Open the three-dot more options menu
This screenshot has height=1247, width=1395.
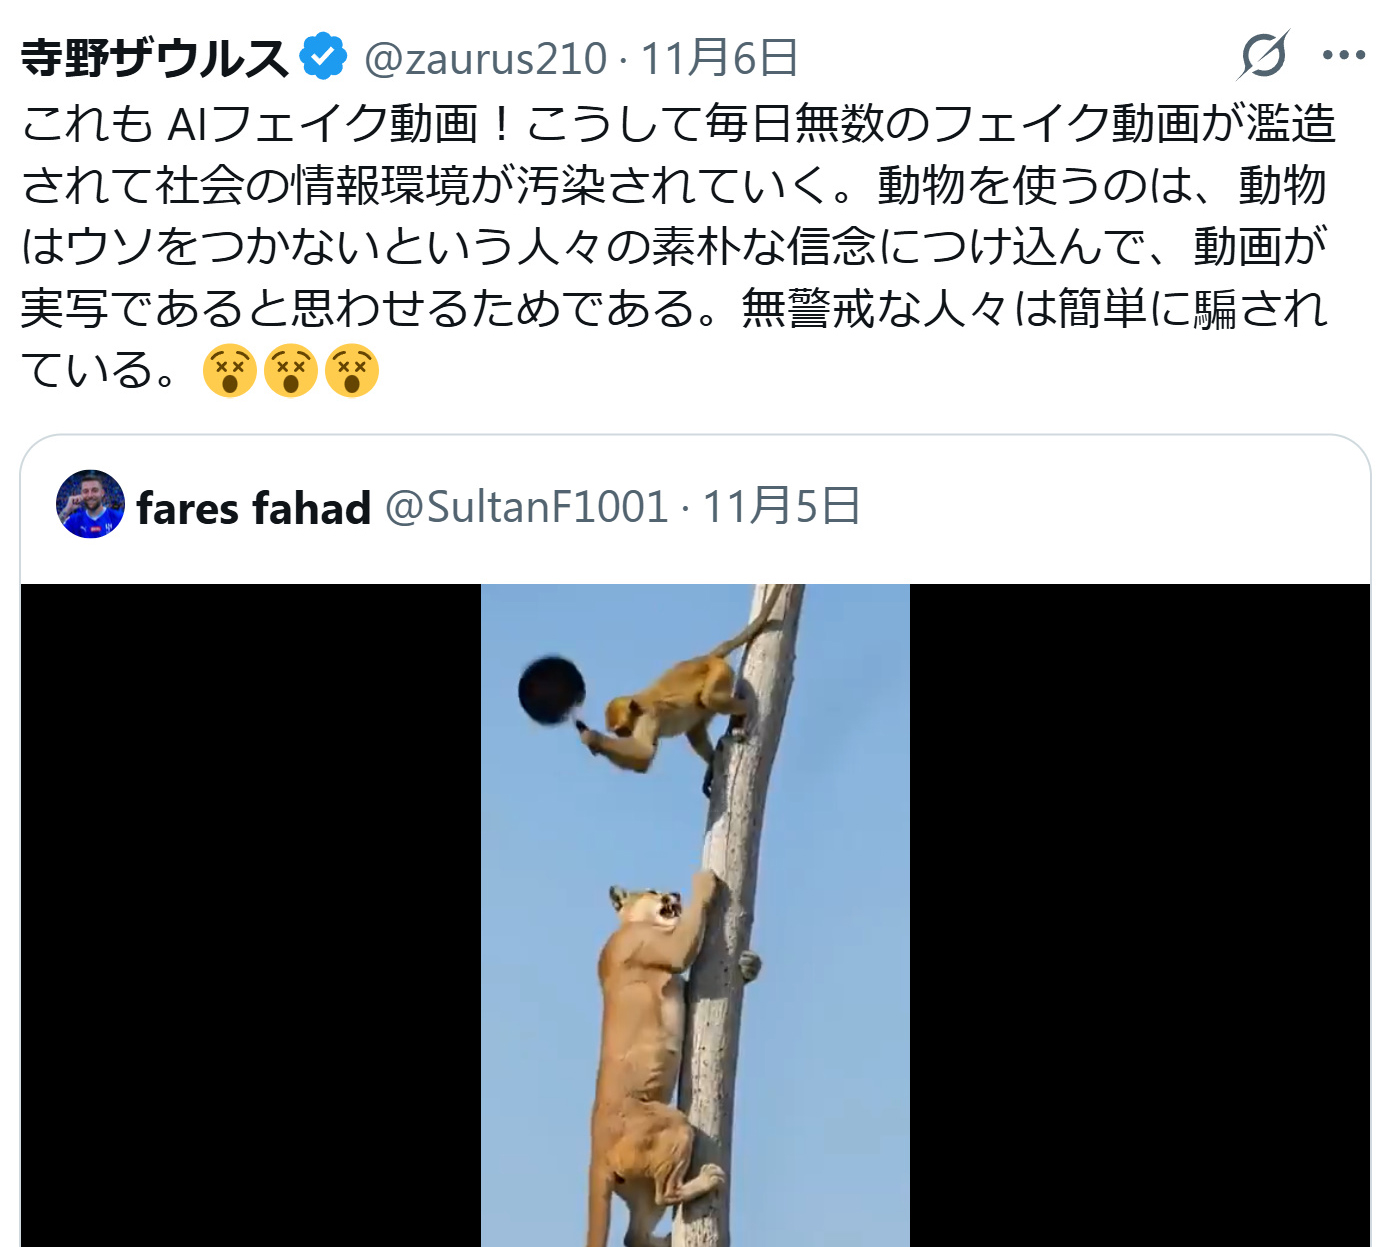click(1343, 55)
